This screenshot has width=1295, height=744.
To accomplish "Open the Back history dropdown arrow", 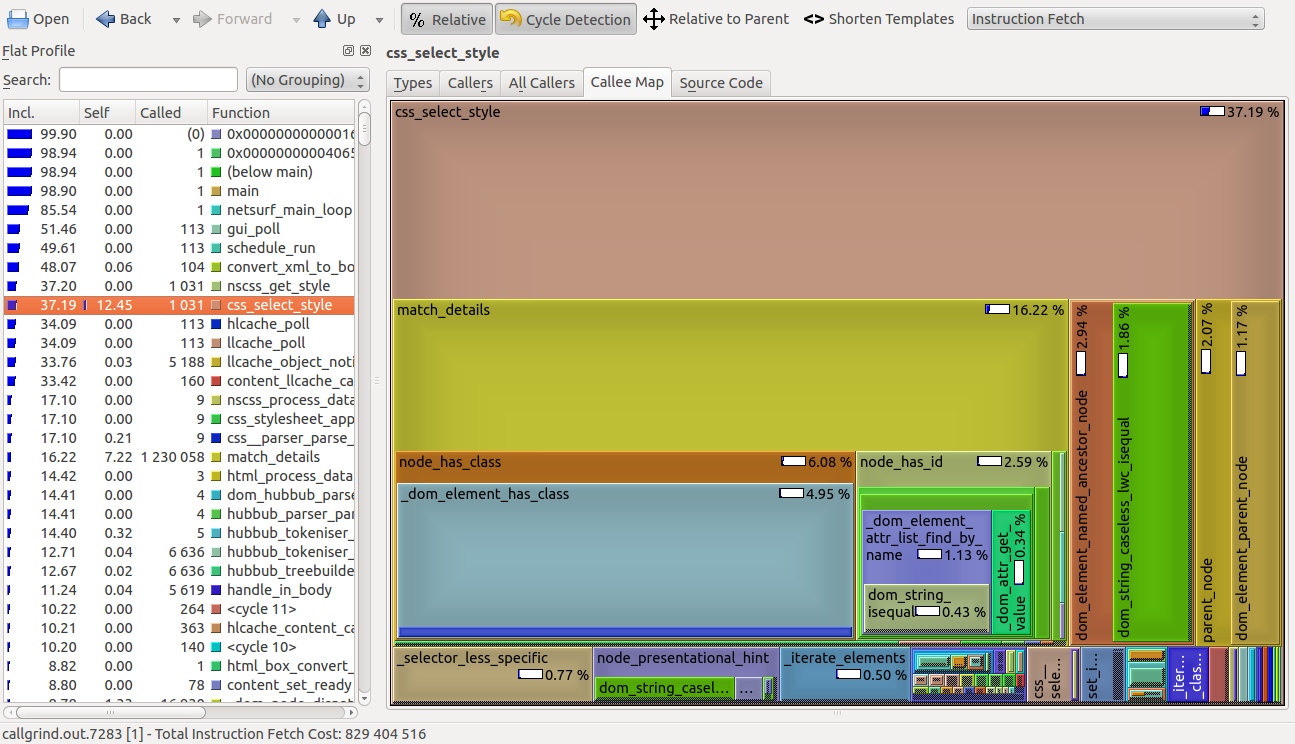I will coord(176,19).
